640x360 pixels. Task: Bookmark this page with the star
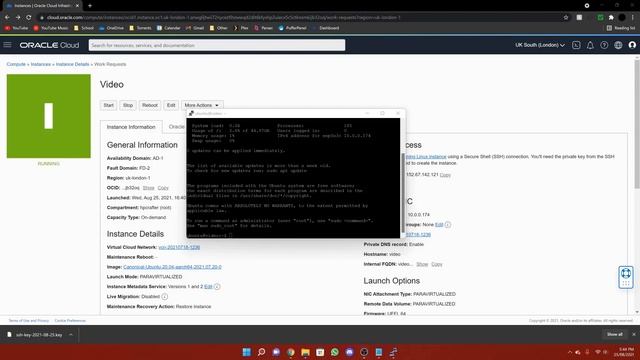[566, 18]
